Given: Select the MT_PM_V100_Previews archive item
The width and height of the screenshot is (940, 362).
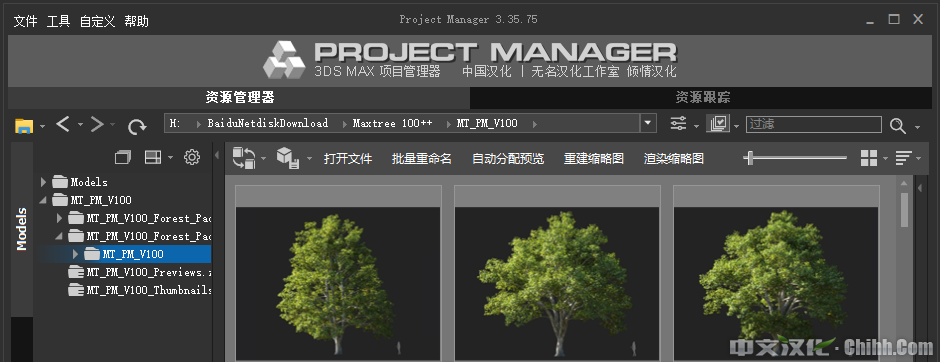Looking at the screenshot, I should [140, 272].
